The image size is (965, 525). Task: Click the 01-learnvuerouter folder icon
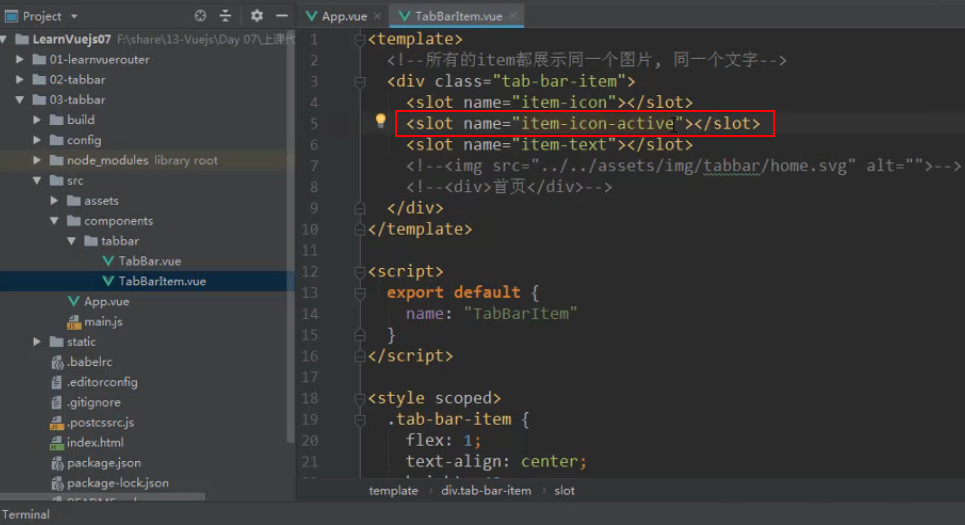(39, 60)
